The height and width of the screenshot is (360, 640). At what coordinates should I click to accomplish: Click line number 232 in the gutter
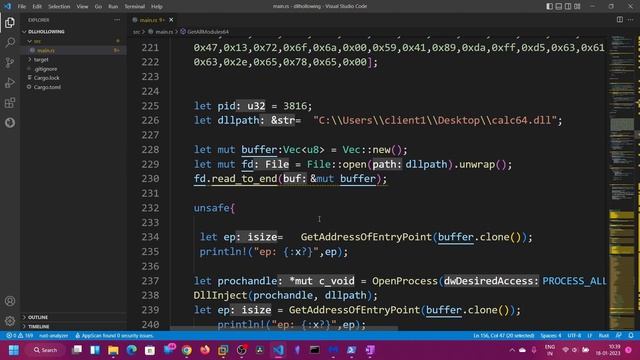click(150, 208)
